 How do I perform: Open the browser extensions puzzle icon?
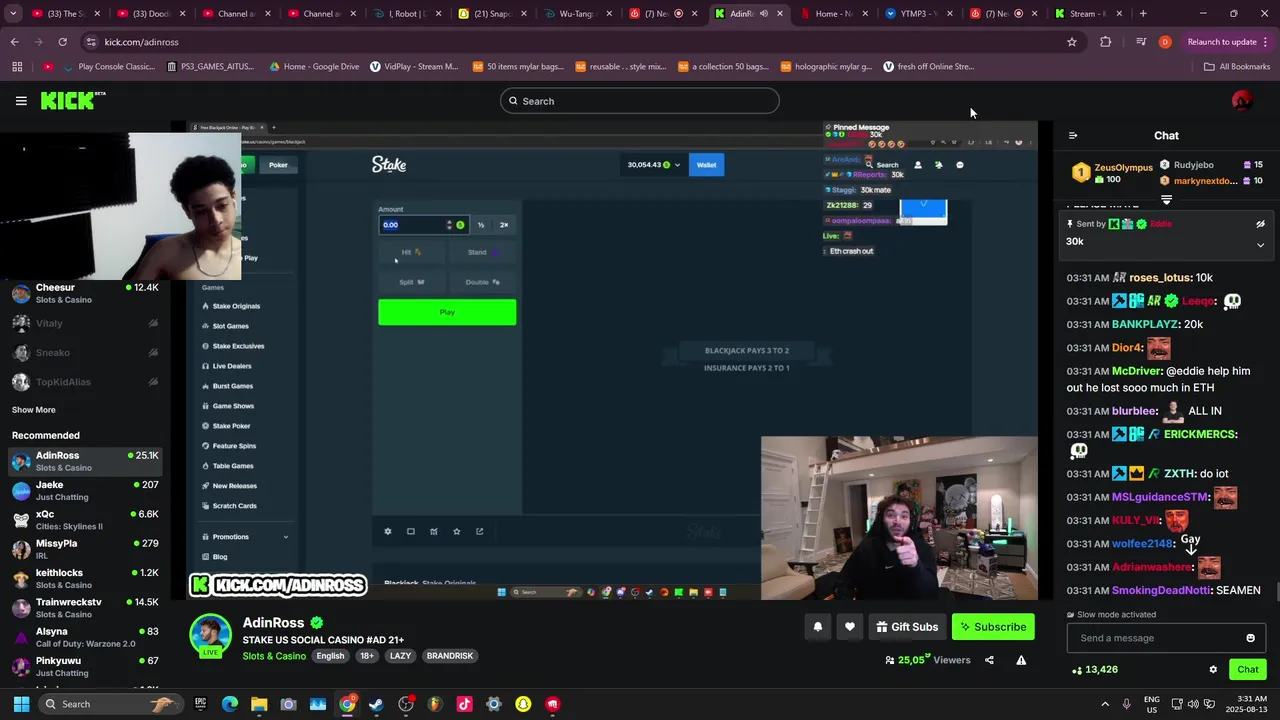(x=1105, y=42)
